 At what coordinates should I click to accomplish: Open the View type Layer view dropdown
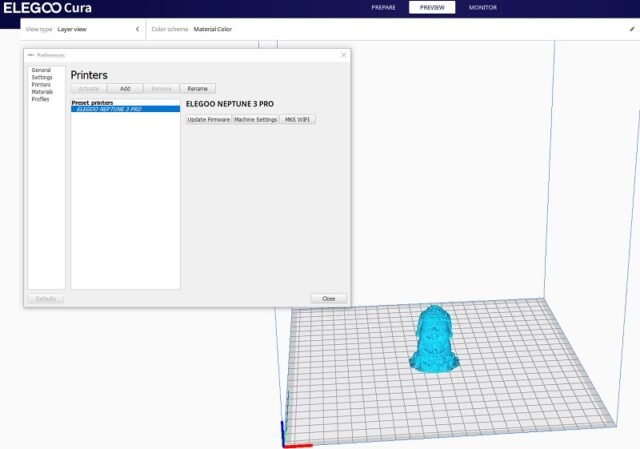point(82,29)
